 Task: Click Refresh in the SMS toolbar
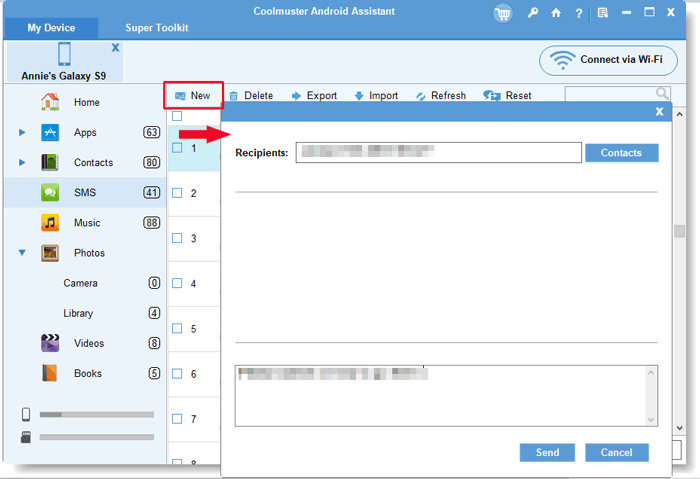(x=441, y=96)
